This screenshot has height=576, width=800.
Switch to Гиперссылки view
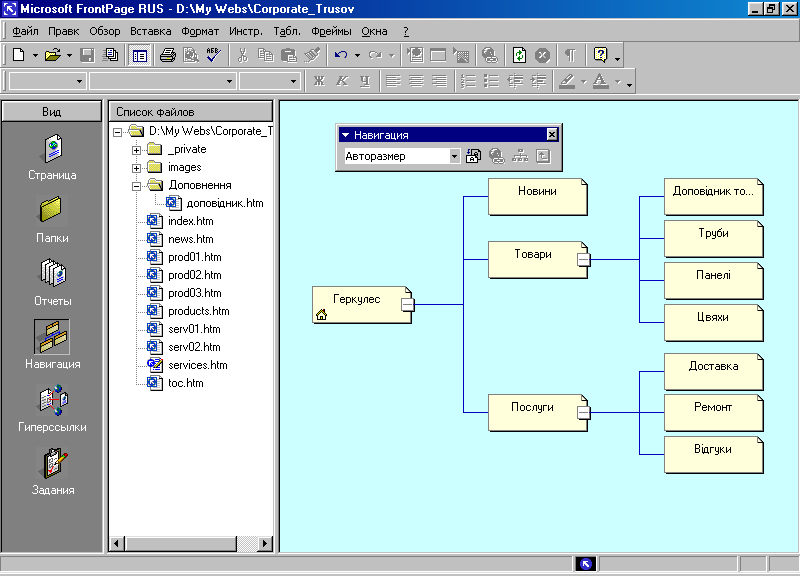click(53, 408)
